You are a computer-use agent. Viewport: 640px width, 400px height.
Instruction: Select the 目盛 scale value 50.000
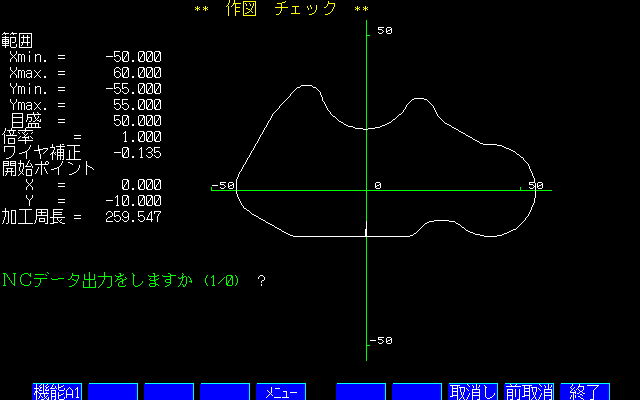pyautogui.click(x=137, y=121)
